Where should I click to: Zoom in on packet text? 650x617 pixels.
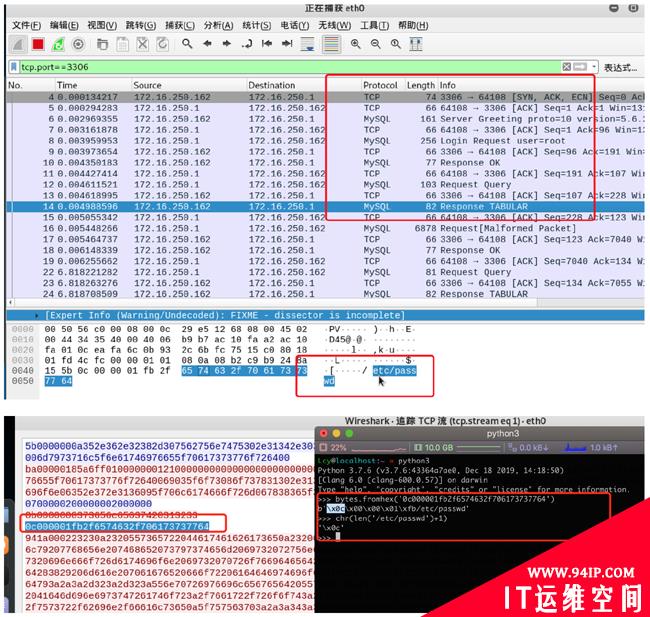coord(355,44)
